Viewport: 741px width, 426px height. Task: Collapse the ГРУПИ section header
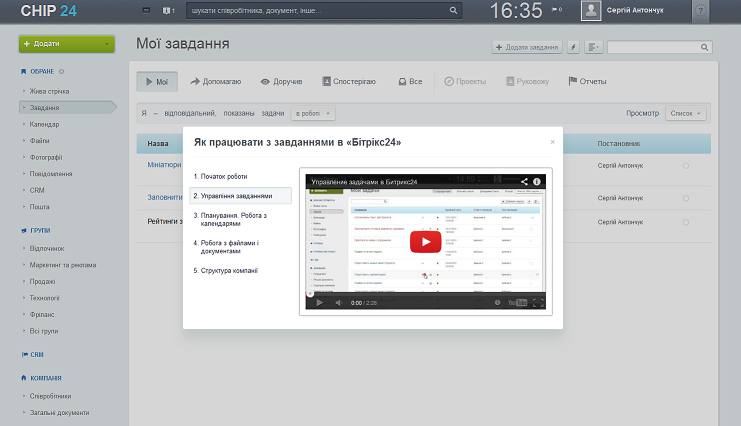point(40,231)
